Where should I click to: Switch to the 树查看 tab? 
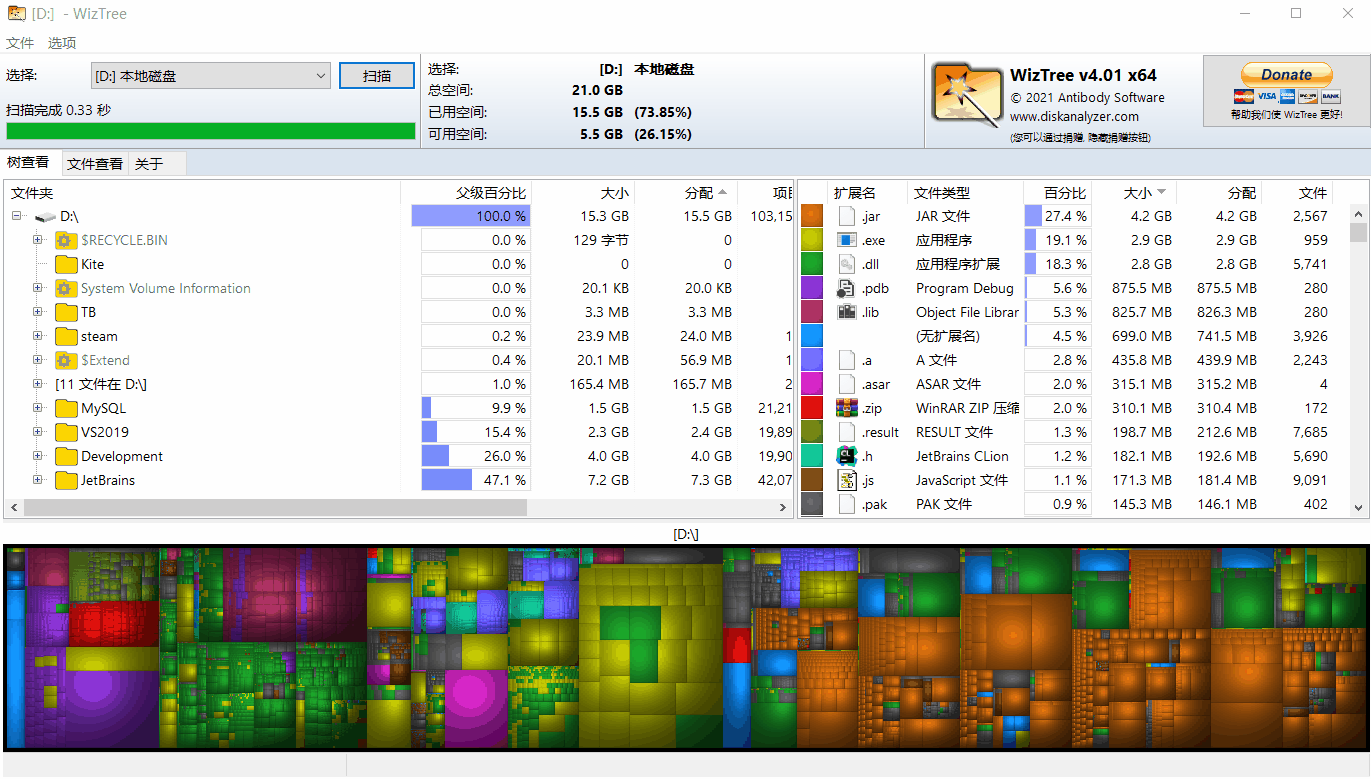pos(28,163)
